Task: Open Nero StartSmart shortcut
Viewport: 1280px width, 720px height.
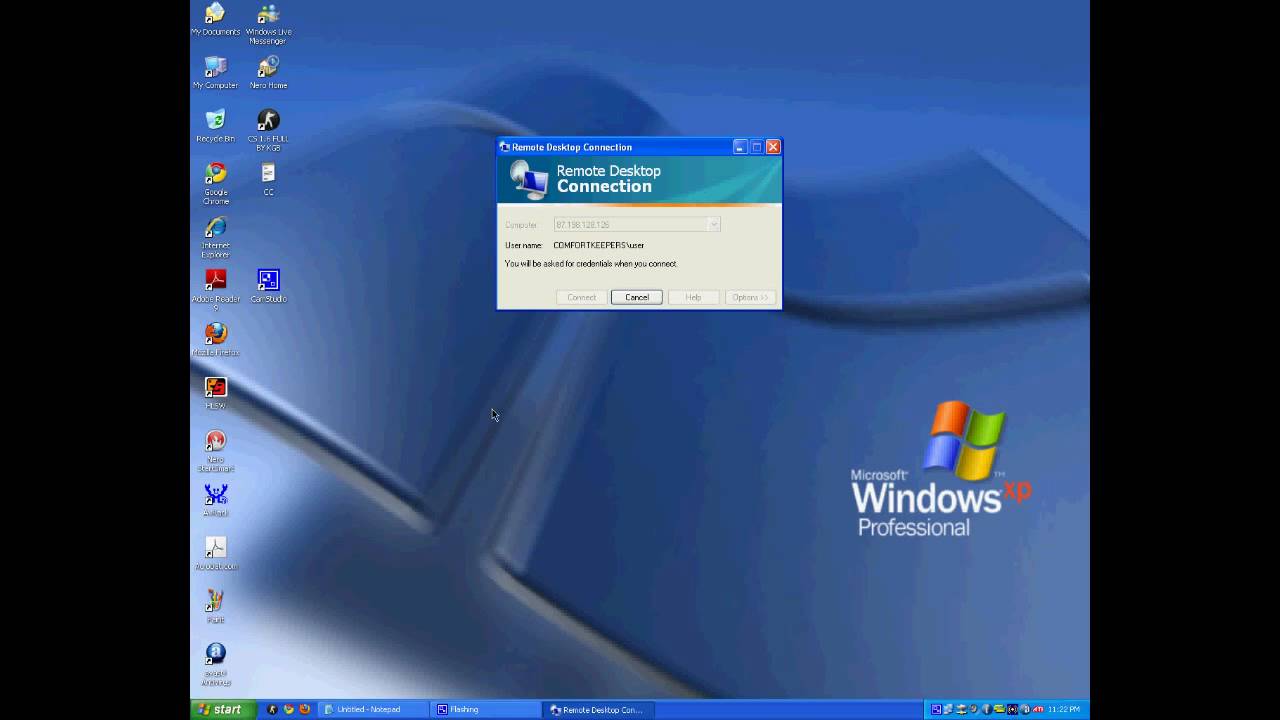Action: [215, 451]
